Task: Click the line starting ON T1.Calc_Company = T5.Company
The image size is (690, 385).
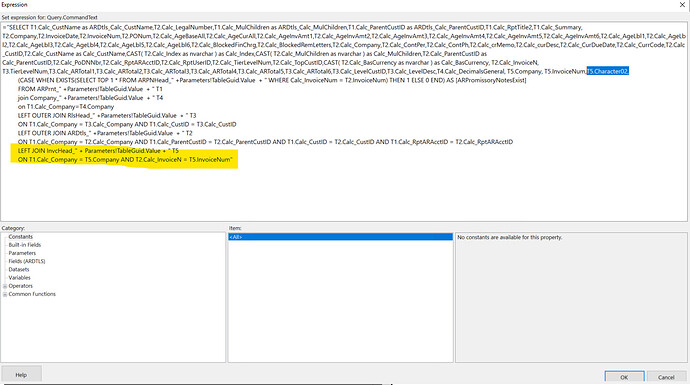Action: coord(125,159)
